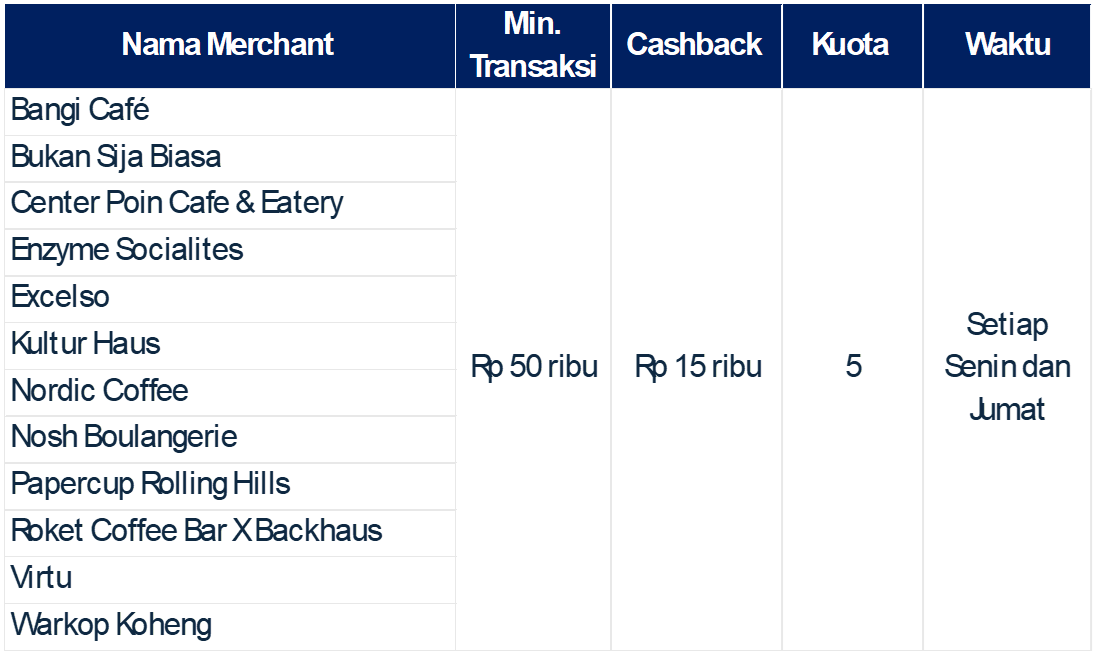Click the Rp 15 ribu cashback cell
Viewport: 1098px width, 658px height.
pyautogui.click(x=697, y=367)
